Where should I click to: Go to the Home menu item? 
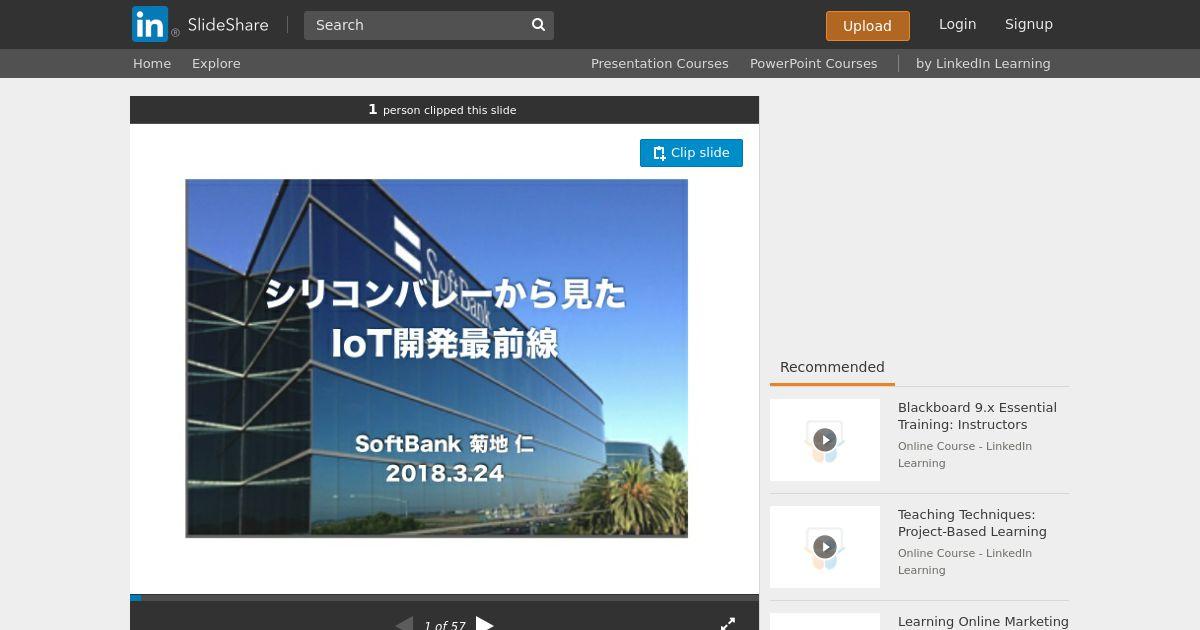[152, 63]
